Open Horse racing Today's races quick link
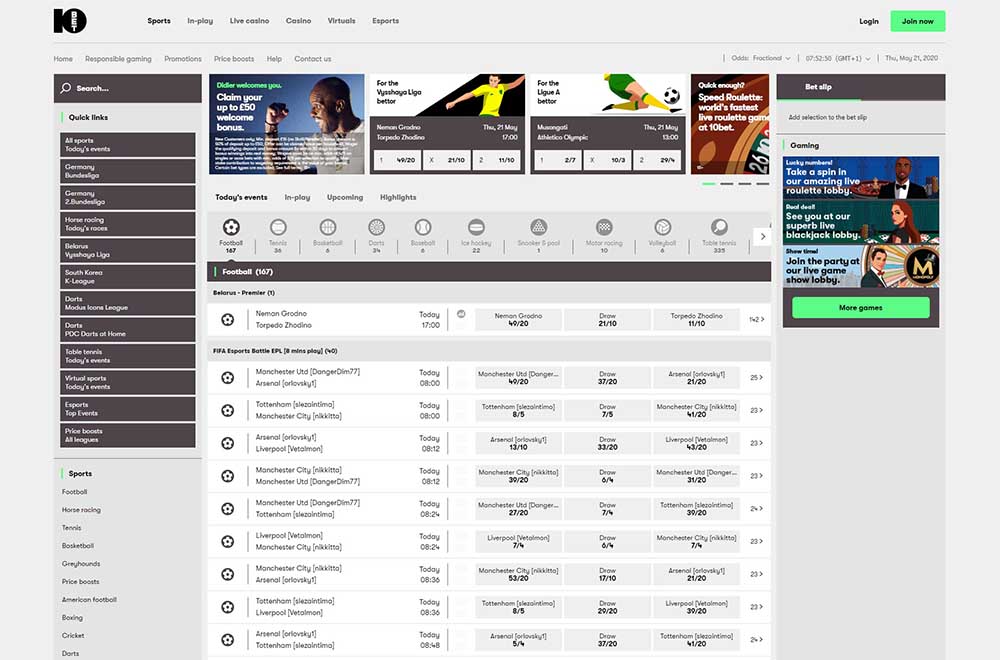 pos(128,224)
